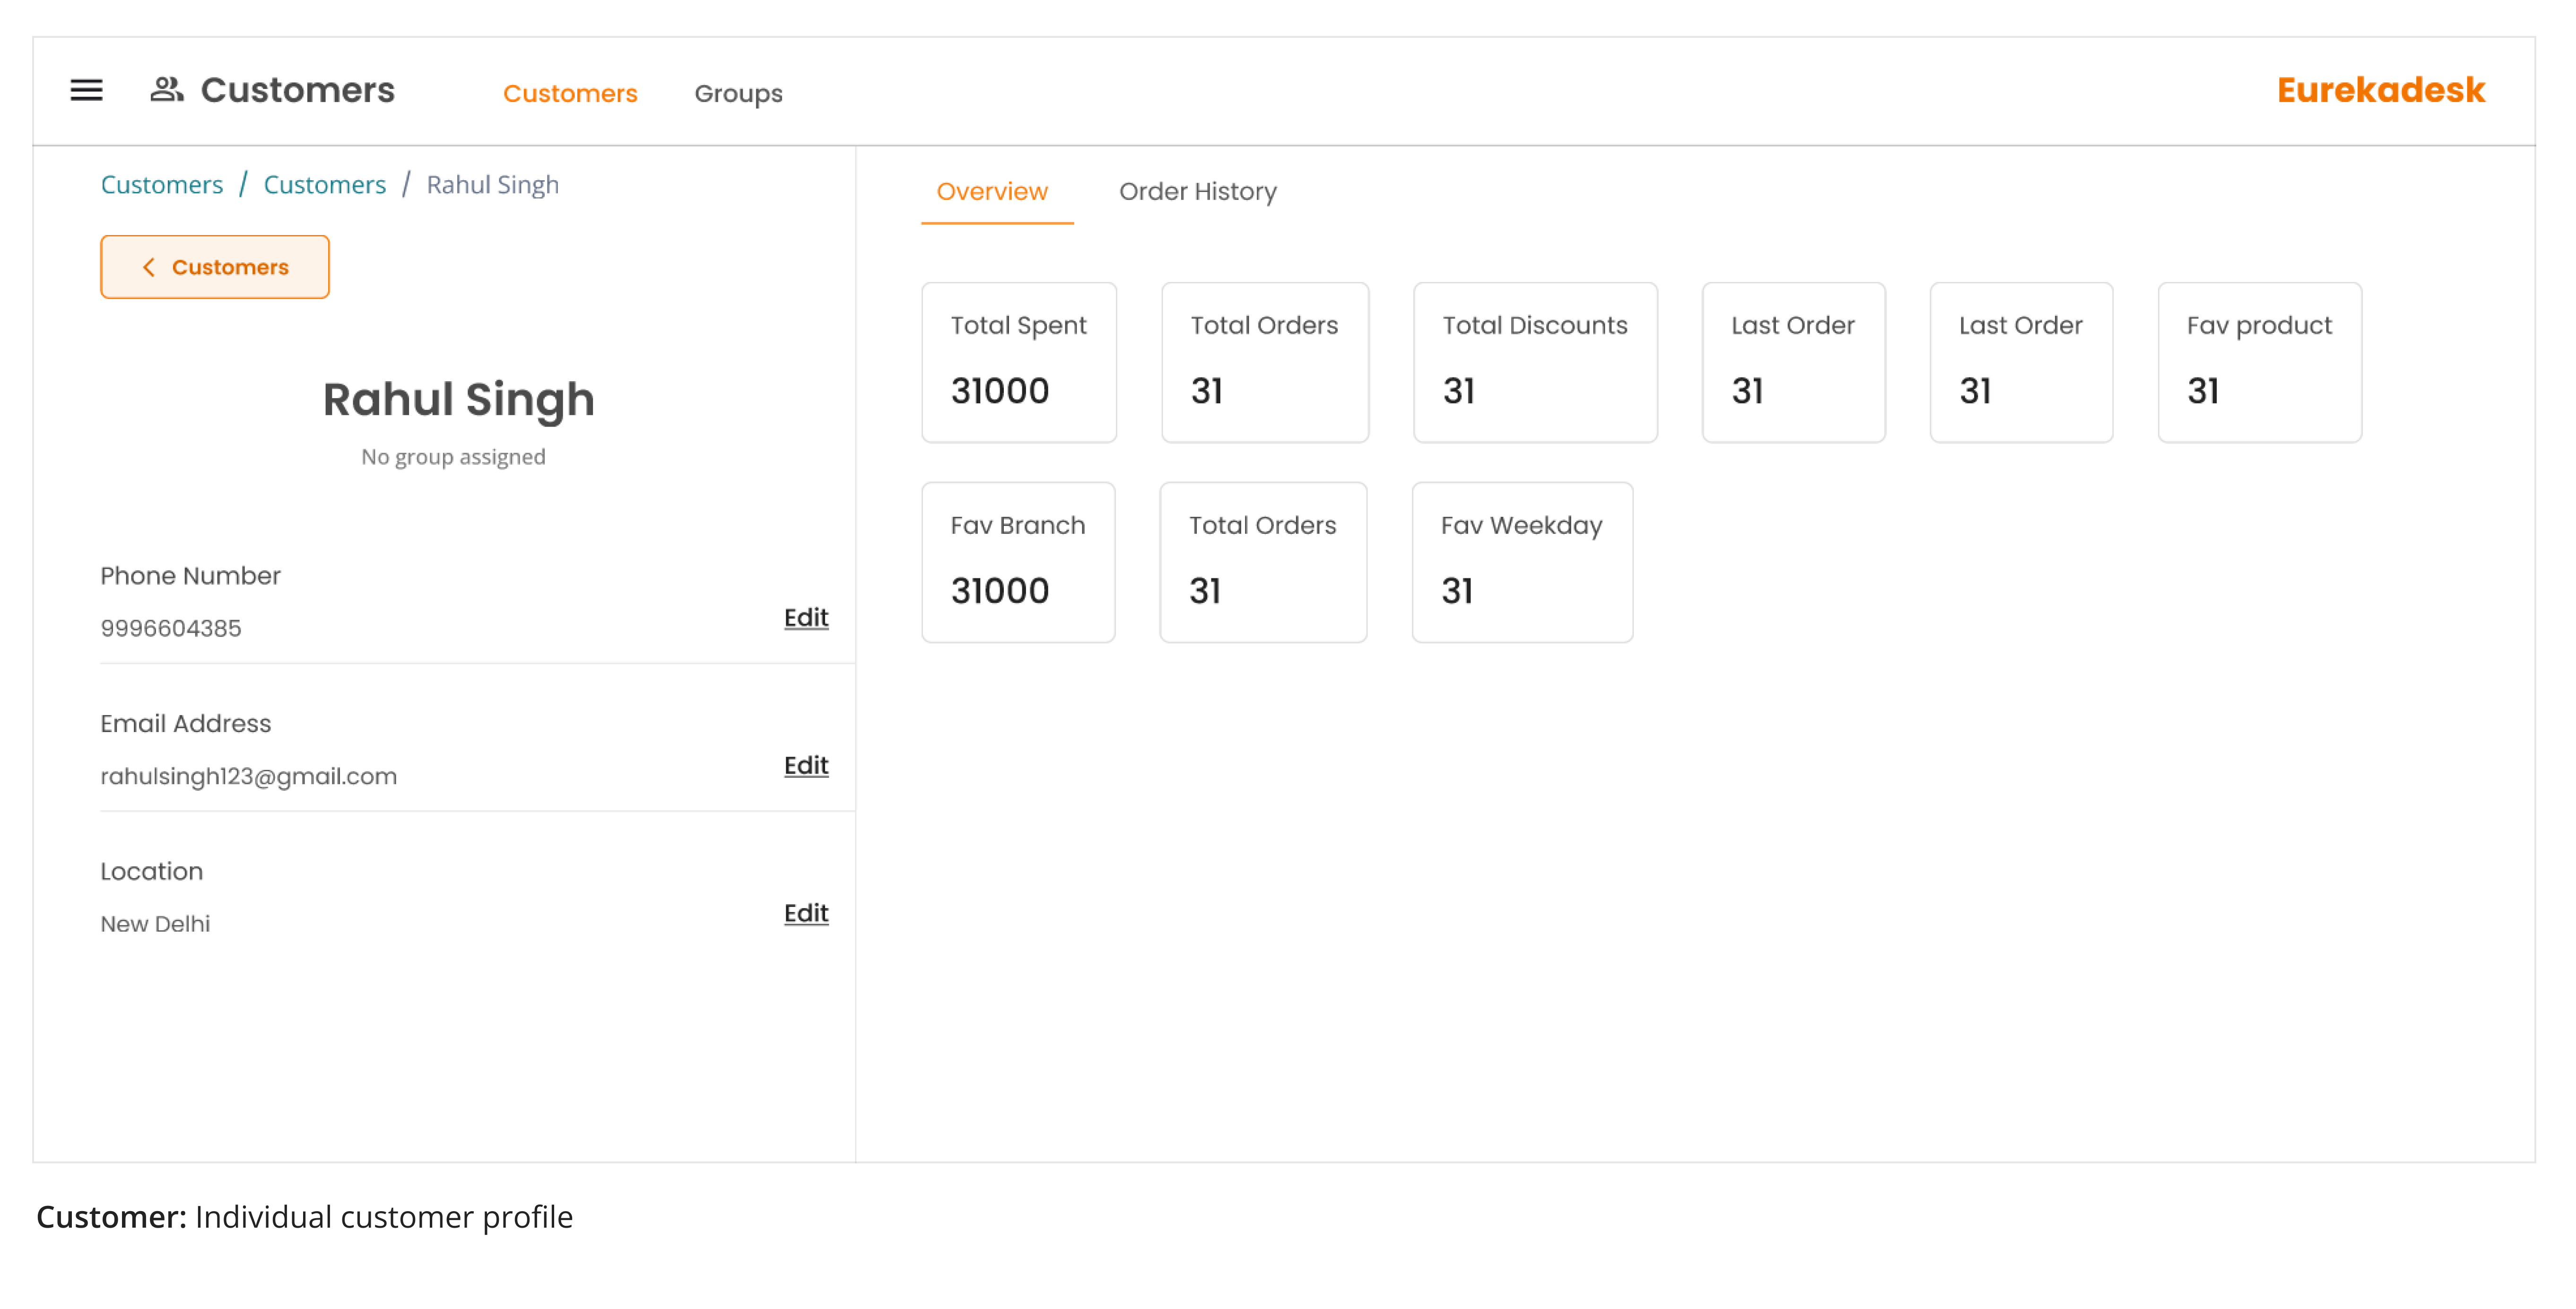
Task: Click the Customers page title
Action: 298,90
